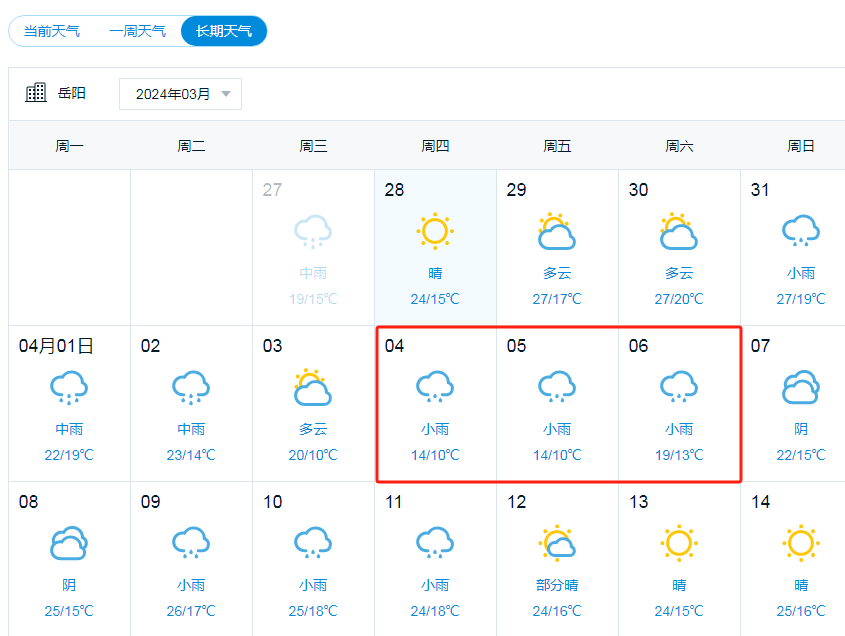Click the cloudy icon on April 03
The image size is (845, 636).
click(x=313, y=388)
